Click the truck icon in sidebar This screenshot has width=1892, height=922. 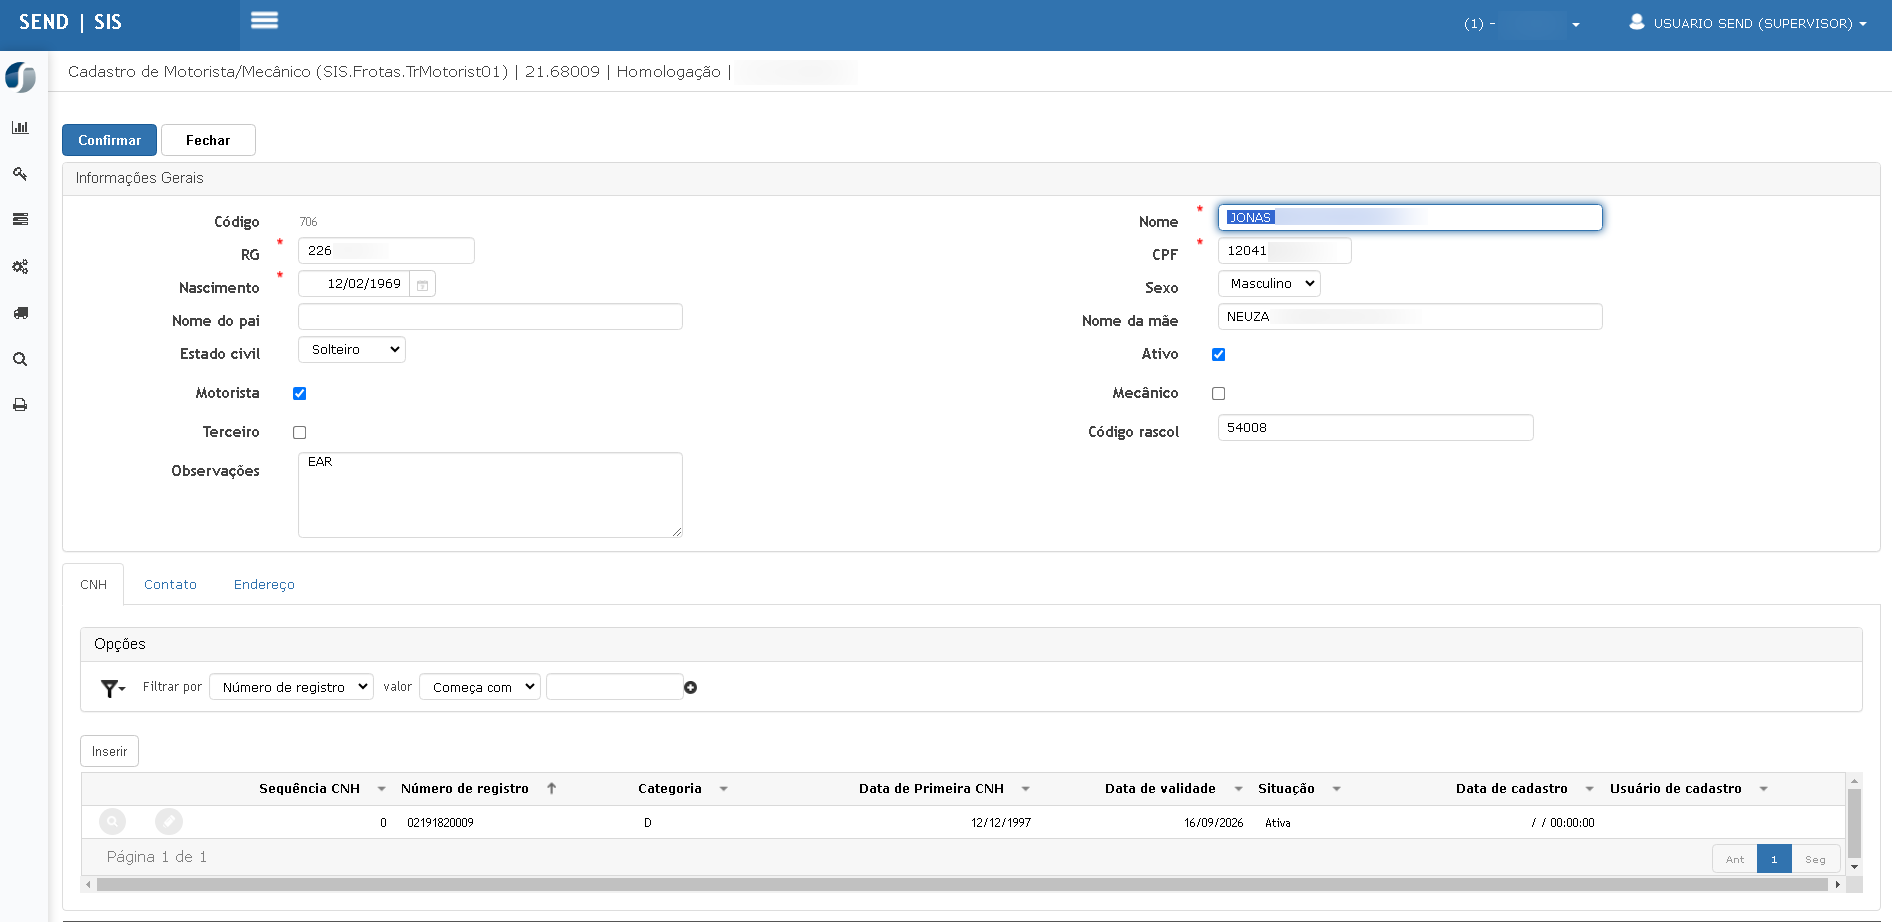click(x=20, y=313)
